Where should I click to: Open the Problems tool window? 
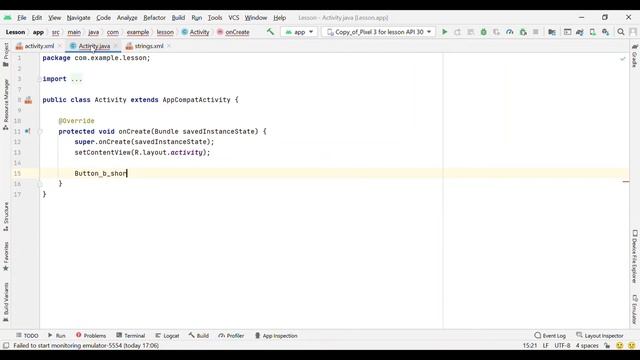91,336
